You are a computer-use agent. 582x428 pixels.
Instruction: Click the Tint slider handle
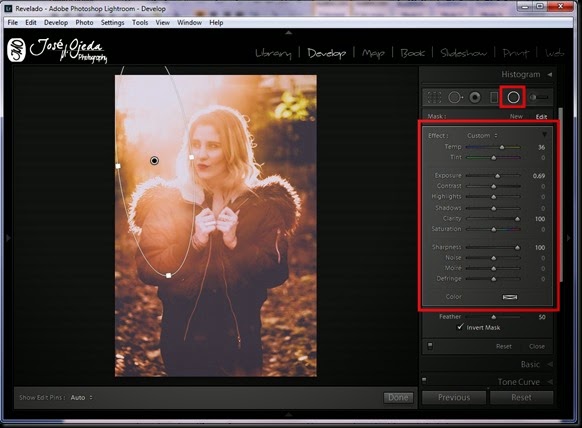coord(494,158)
